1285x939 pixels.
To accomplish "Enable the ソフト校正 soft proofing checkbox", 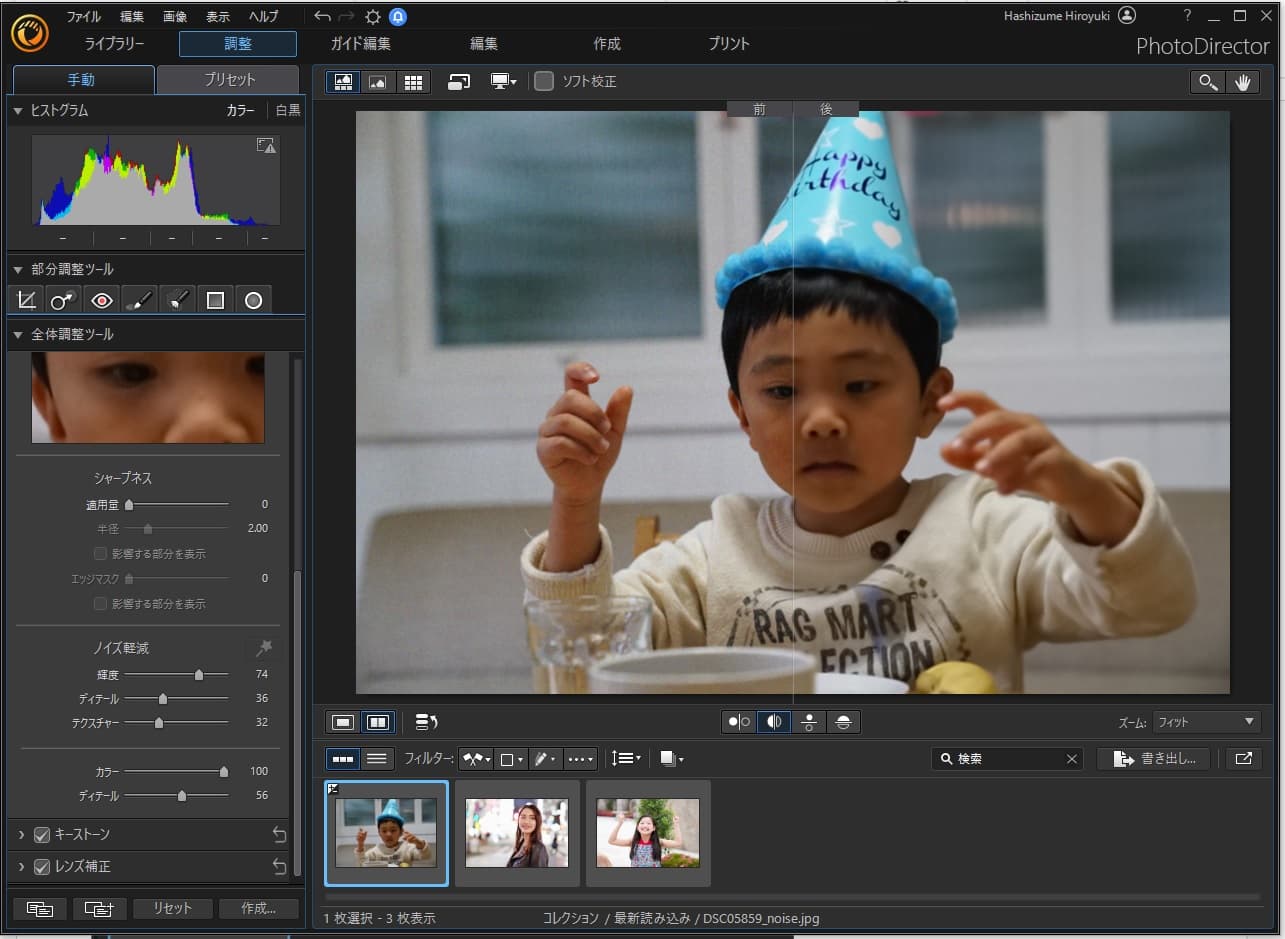I will point(544,82).
